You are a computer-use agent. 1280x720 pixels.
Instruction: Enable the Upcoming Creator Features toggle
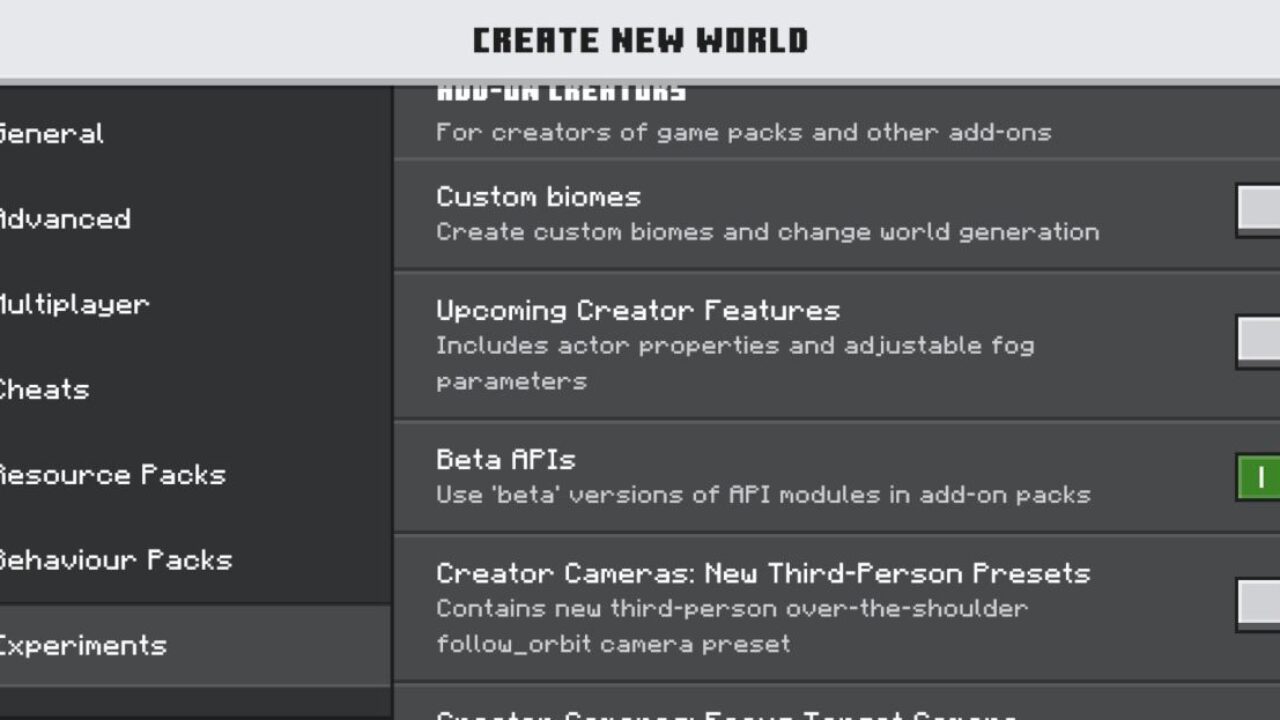1258,342
